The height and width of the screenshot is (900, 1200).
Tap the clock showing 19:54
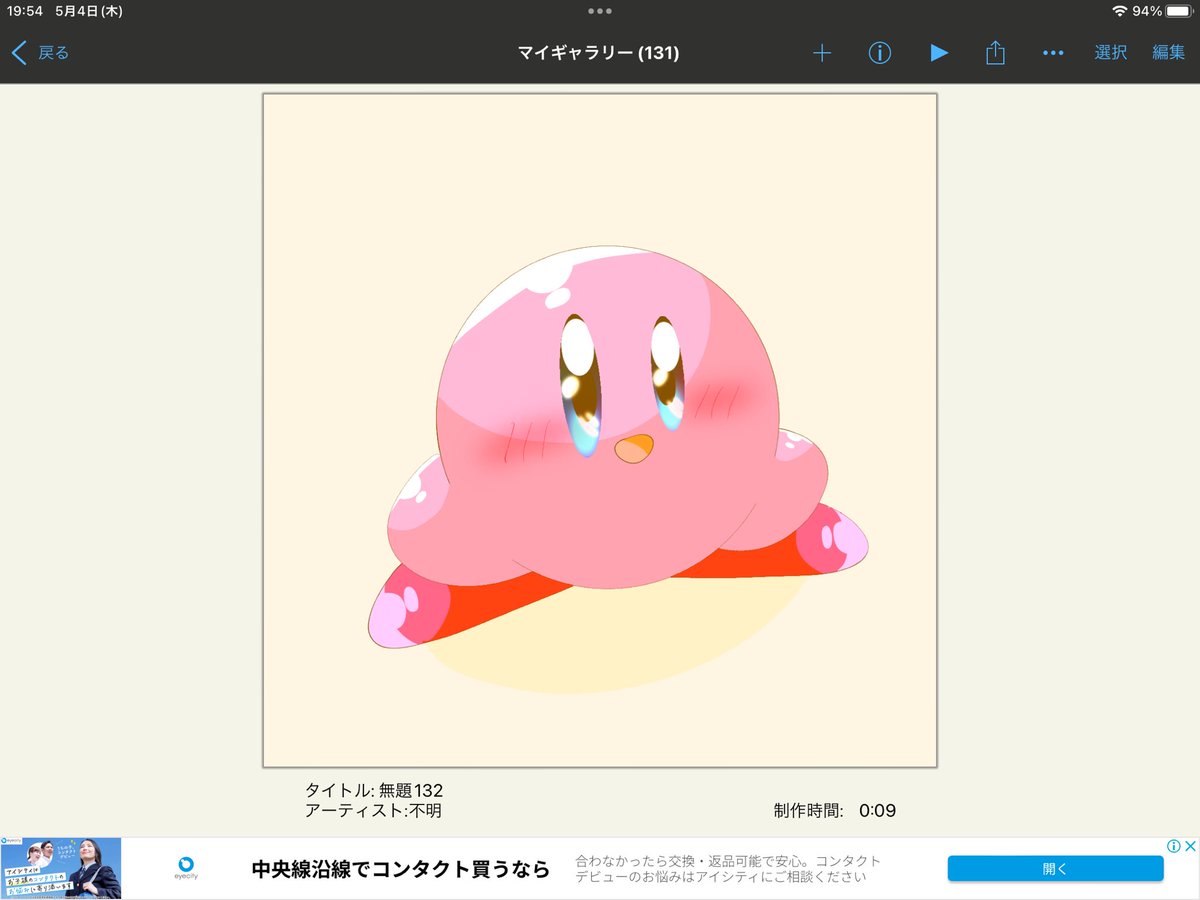[25, 11]
